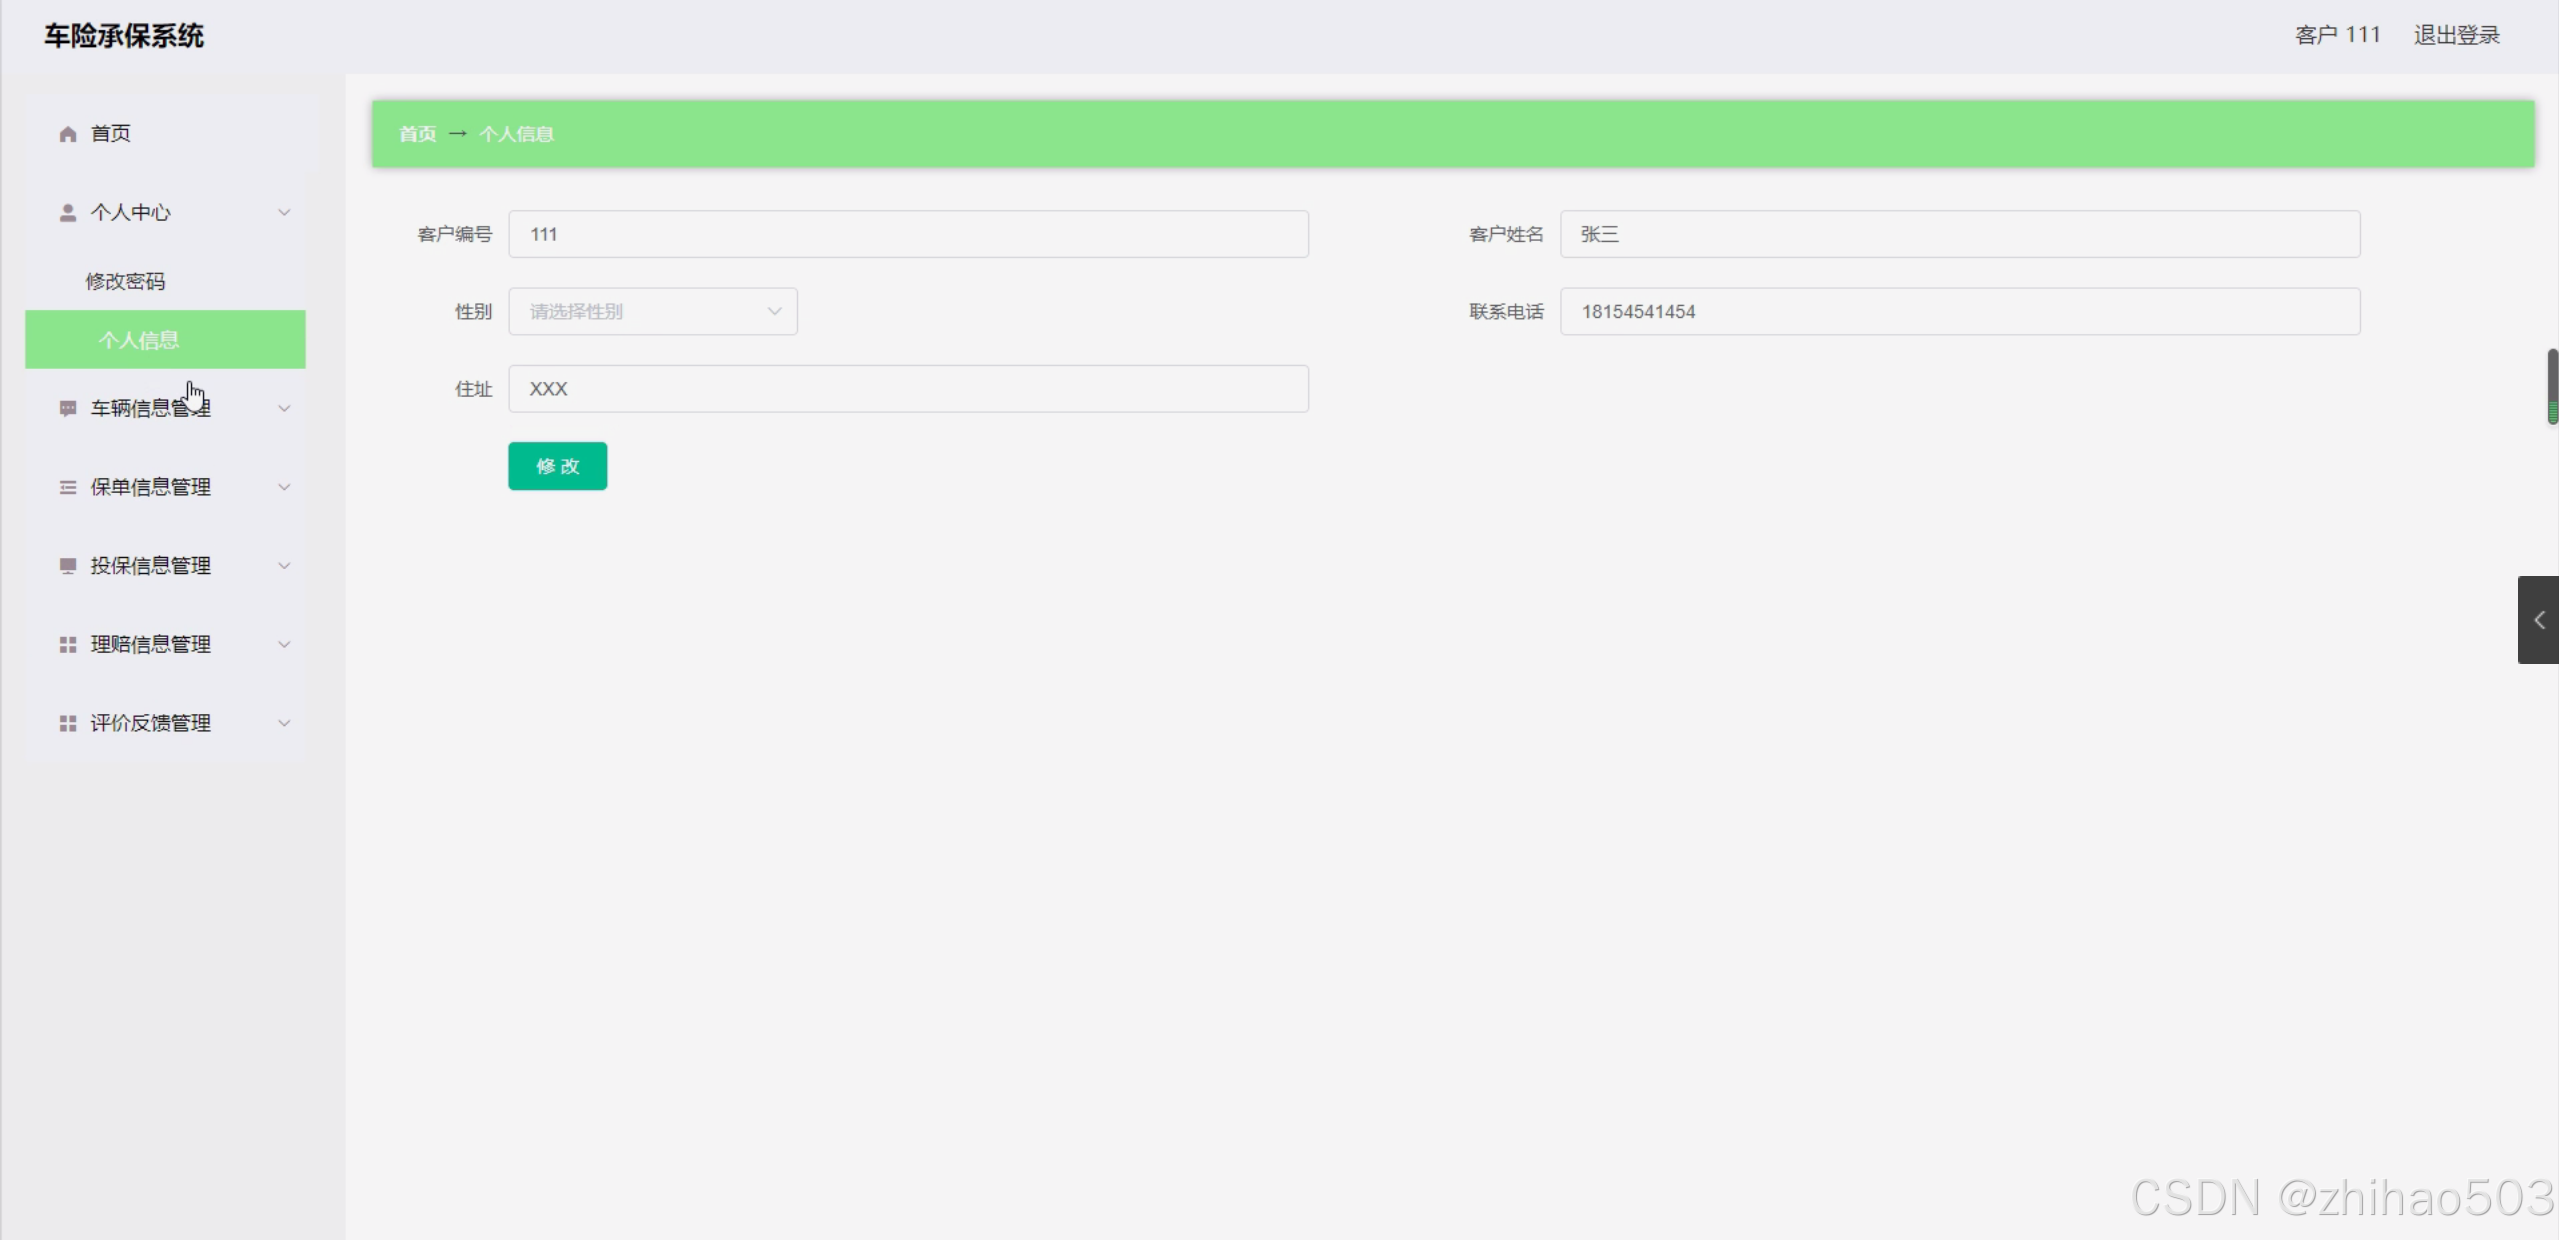This screenshot has width=2559, height=1240.
Task: Click 首页 in the breadcrumb bar
Action: click(x=417, y=133)
